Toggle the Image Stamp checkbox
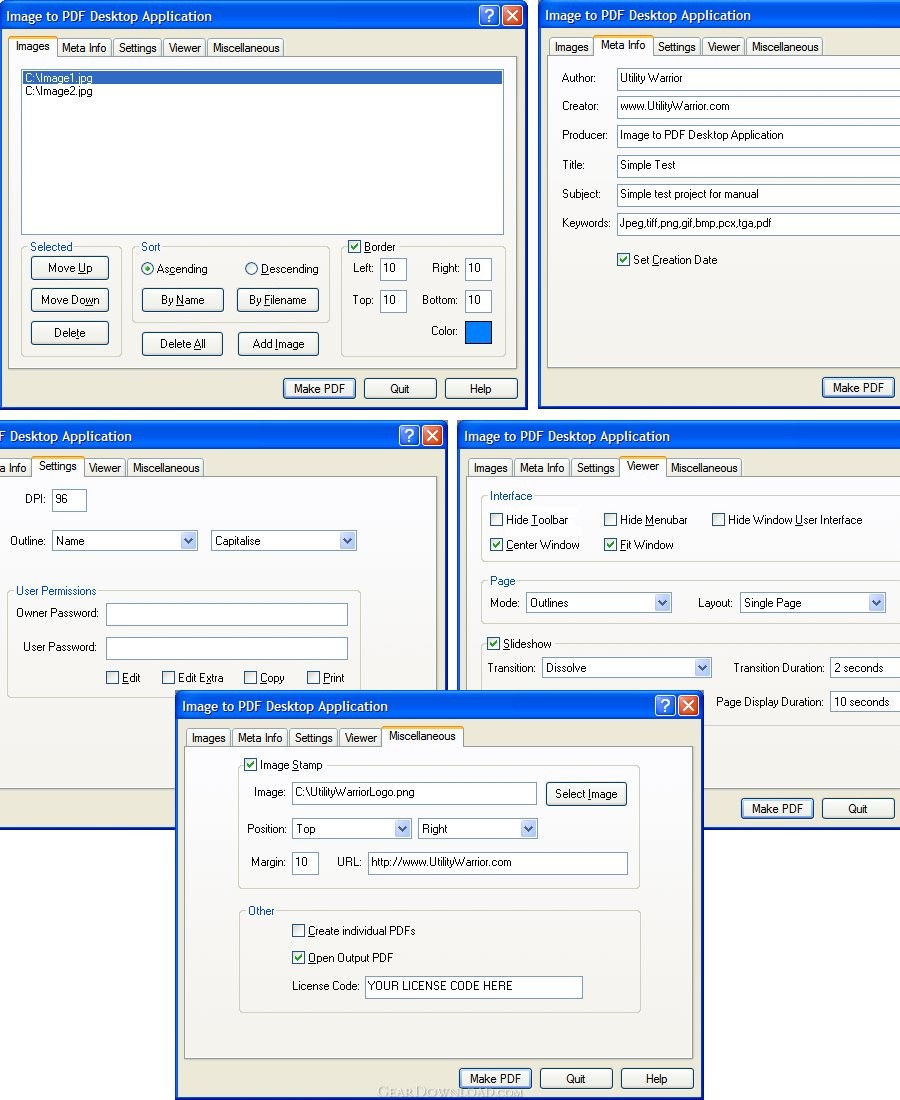This screenshot has height=1100, width=900. [250, 764]
